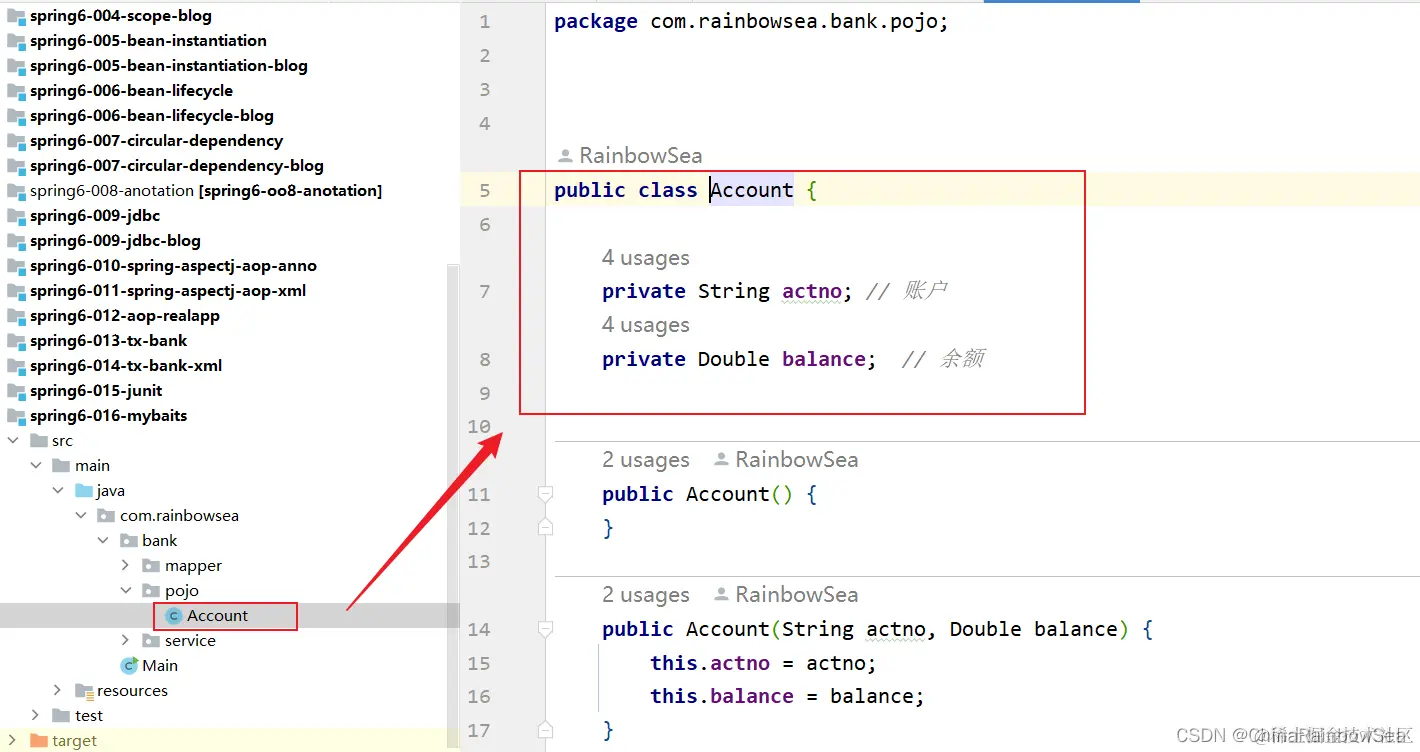This screenshot has height=752, width=1420.
Task: Select module spring6-004-scope-blog
Action: [x=121, y=16]
